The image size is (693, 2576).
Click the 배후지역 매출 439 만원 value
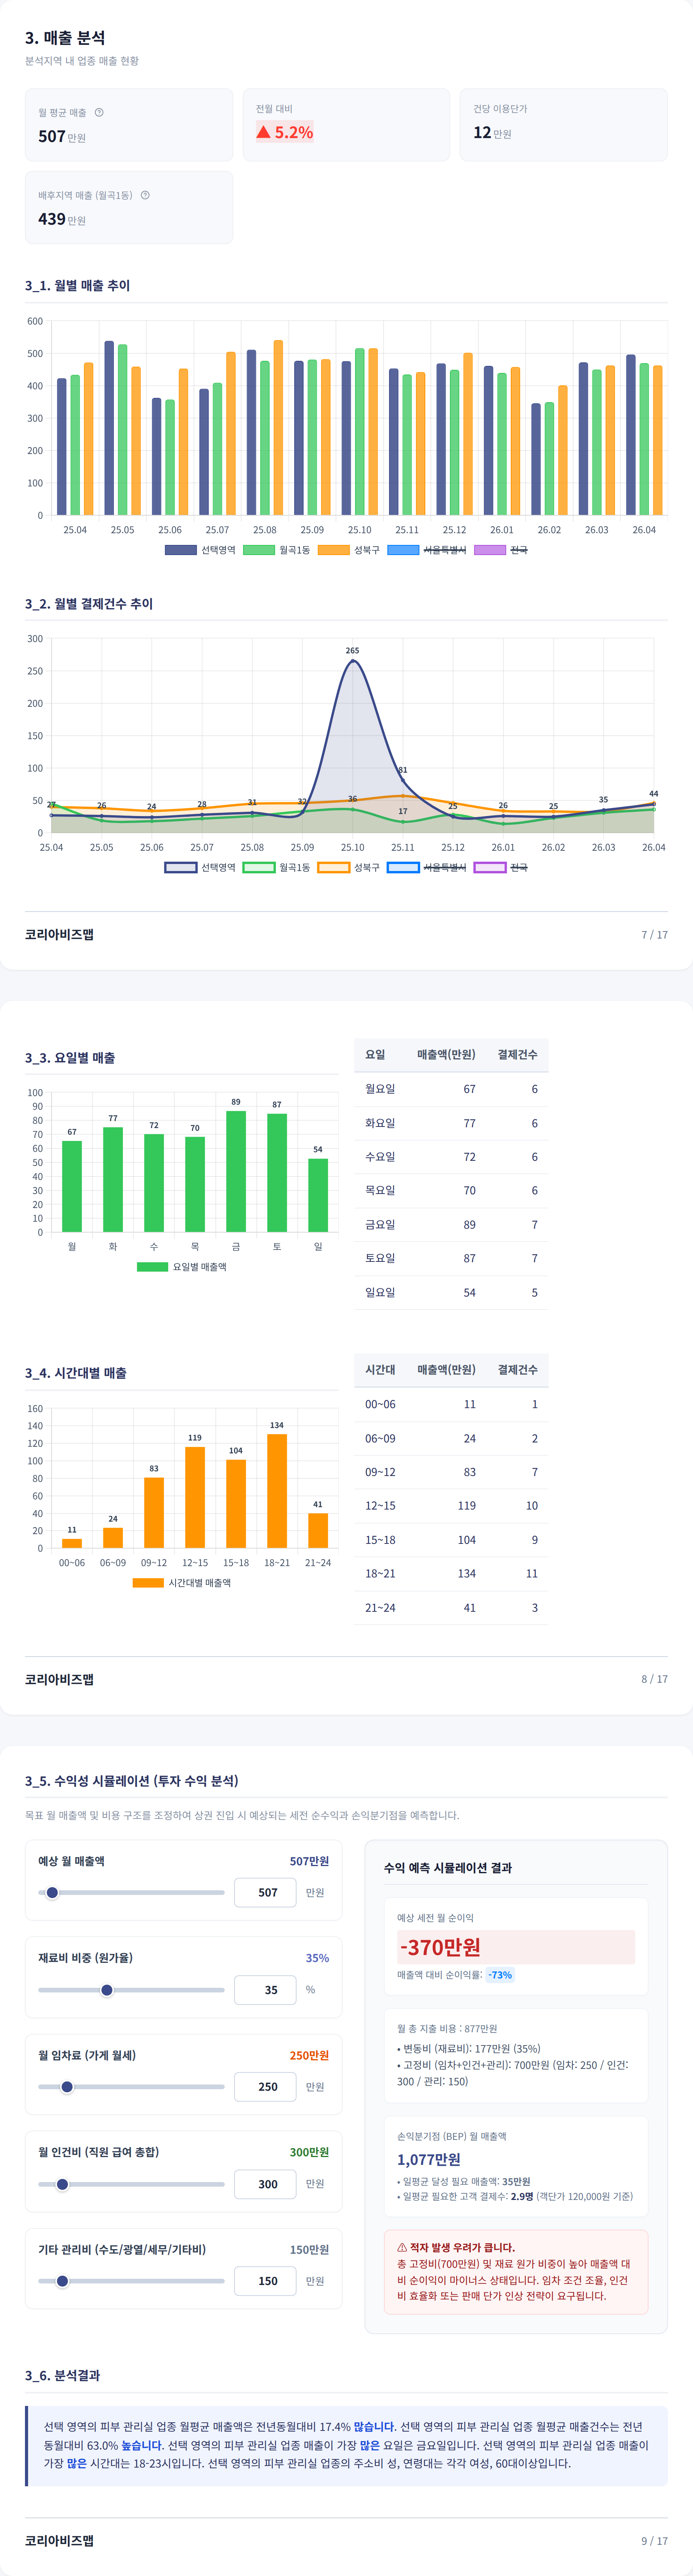pyautogui.click(x=62, y=219)
